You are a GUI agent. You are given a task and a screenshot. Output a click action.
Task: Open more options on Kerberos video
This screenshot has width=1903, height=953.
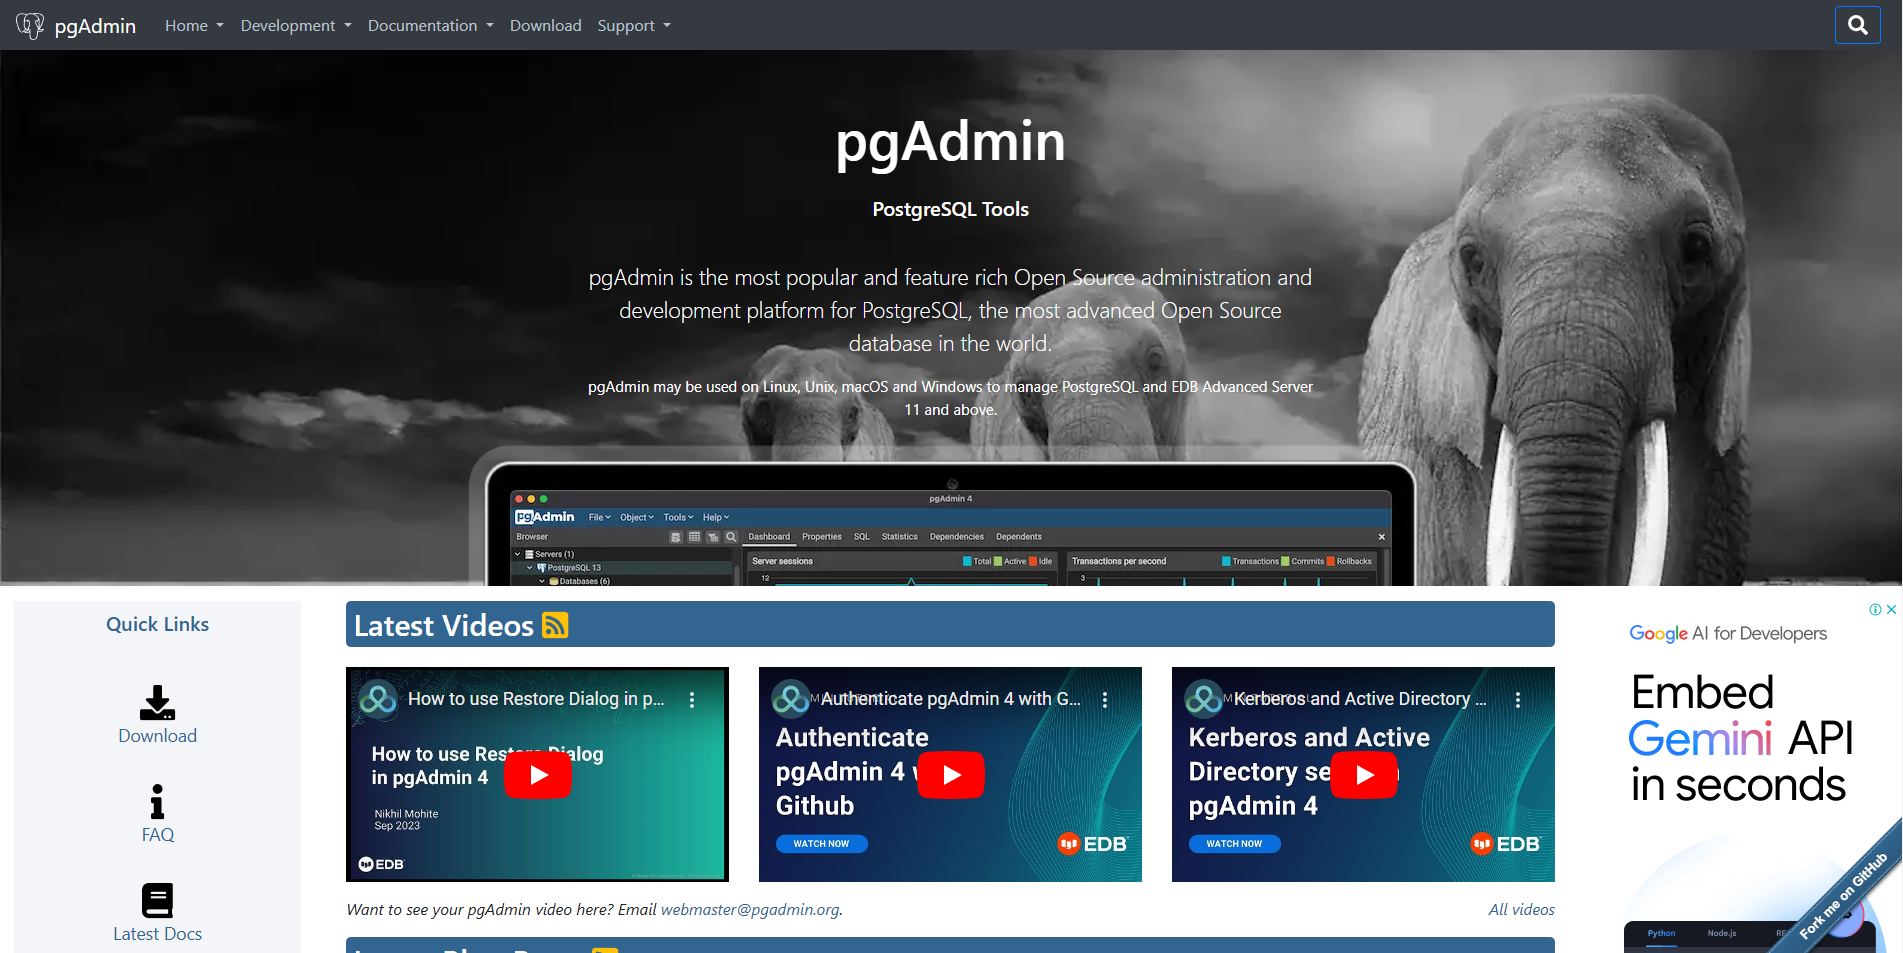click(1518, 700)
